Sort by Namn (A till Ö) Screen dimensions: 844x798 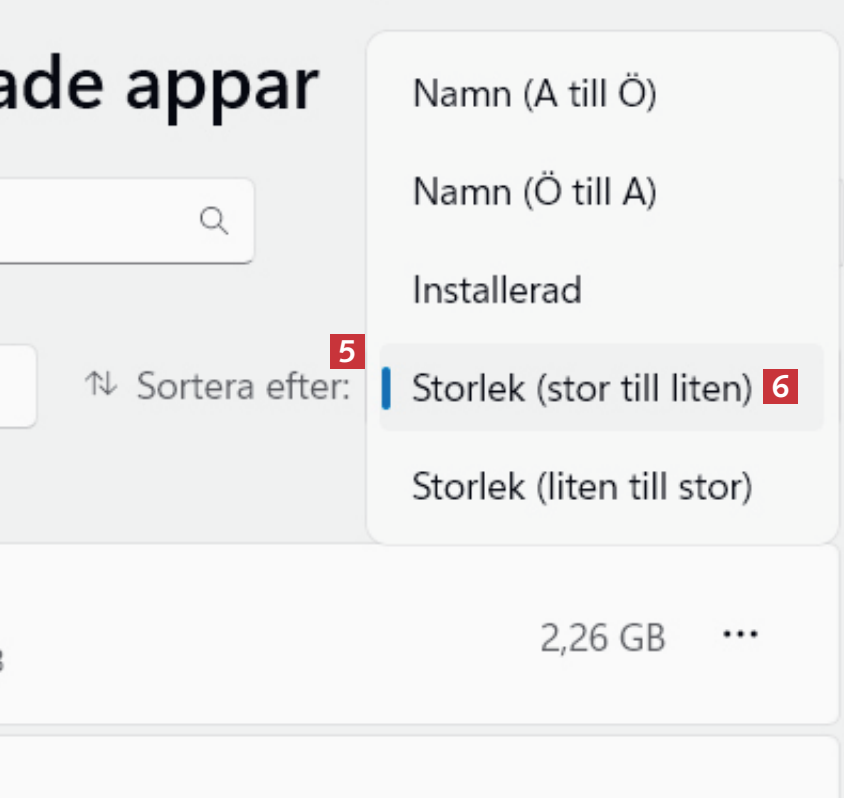click(x=534, y=95)
